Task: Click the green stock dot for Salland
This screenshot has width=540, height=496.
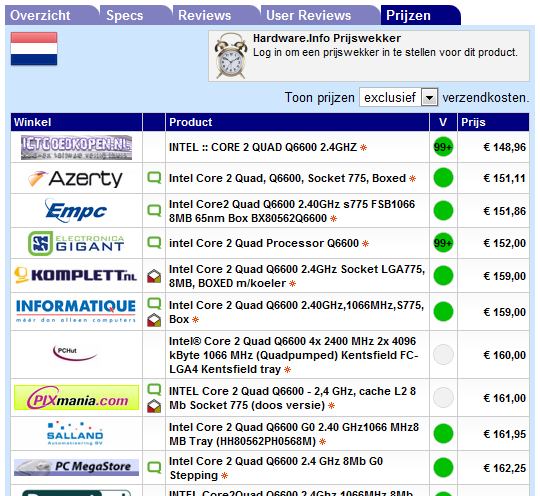Action: click(x=443, y=433)
